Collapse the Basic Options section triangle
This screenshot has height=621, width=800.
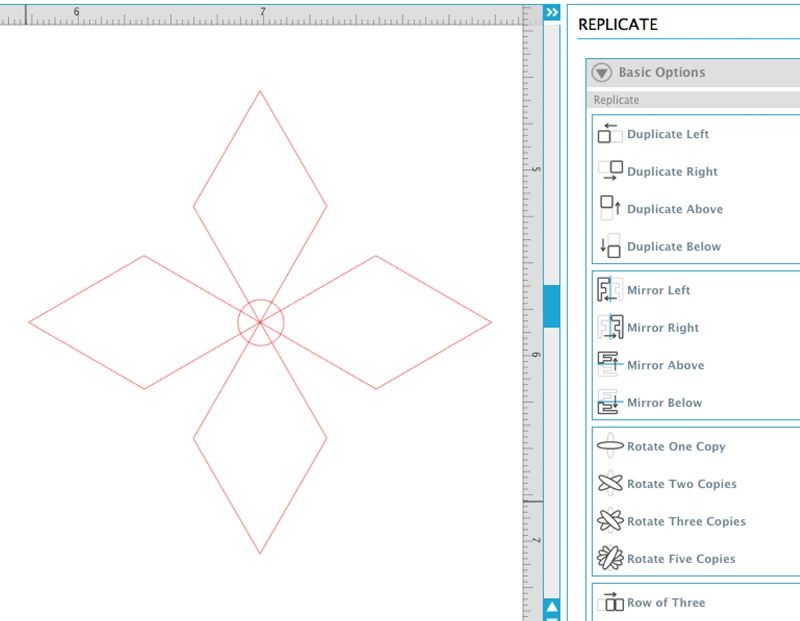pos(602,72)
